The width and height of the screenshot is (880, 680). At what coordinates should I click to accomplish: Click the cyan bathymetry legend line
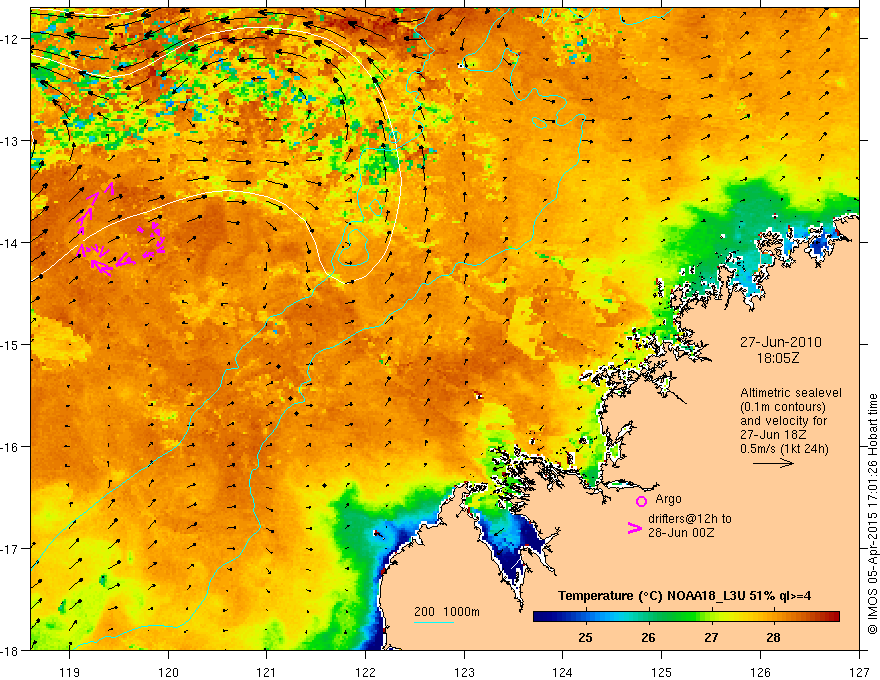pos(434,622)
